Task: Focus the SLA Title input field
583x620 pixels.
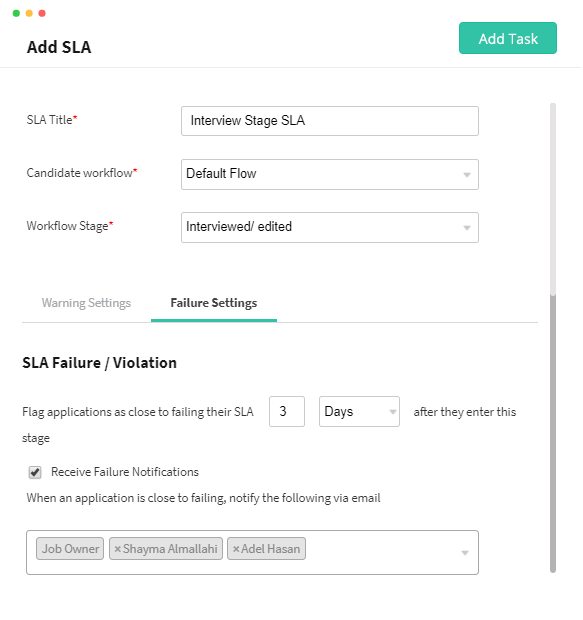Action: (331, 121)
